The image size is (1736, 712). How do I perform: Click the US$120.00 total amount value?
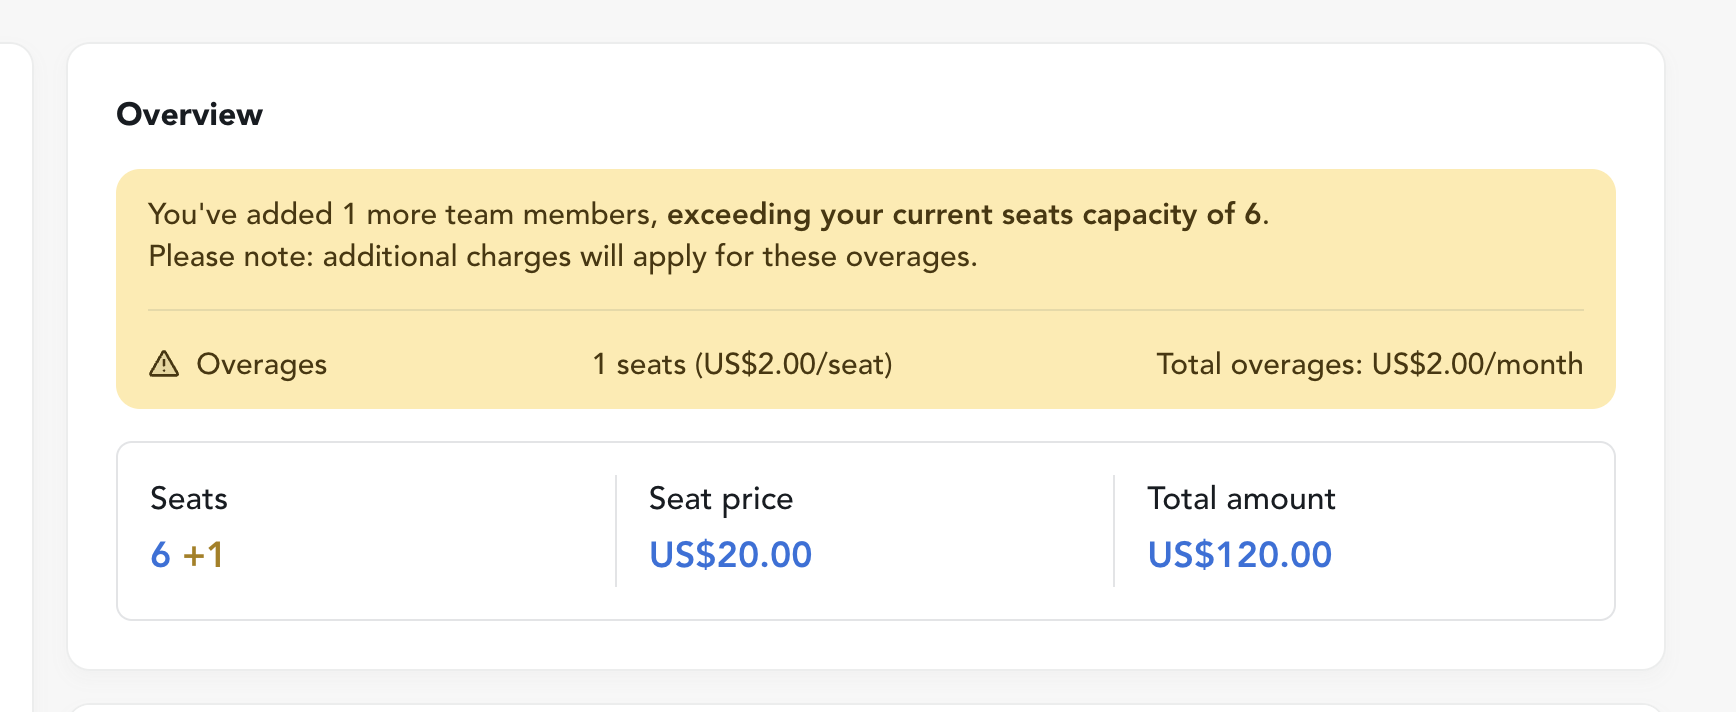tap(1239, 555)
